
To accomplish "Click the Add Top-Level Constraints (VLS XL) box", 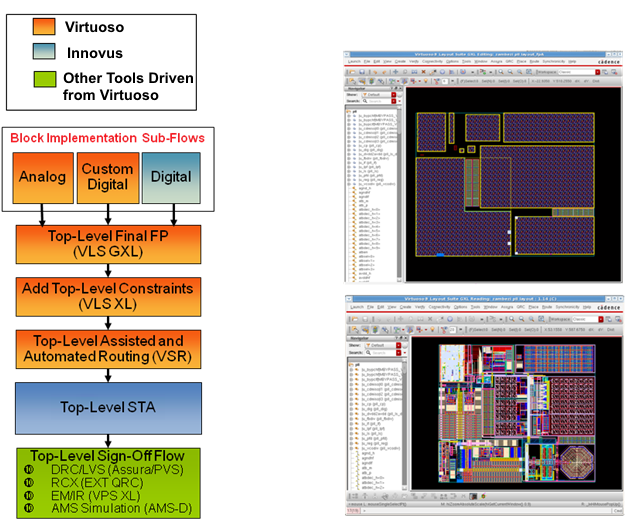I will (x=108, y=297).
